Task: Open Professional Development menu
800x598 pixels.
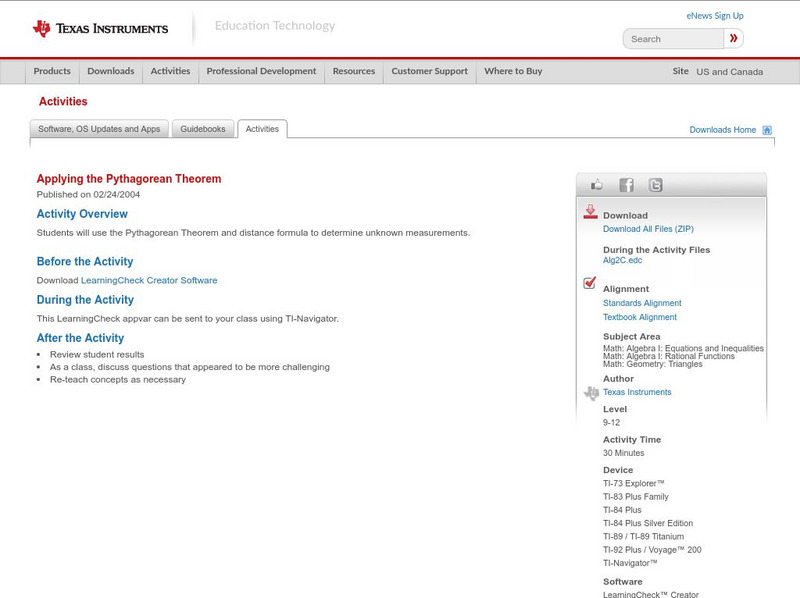Action: pyautogui.click(x=261, y=71)
